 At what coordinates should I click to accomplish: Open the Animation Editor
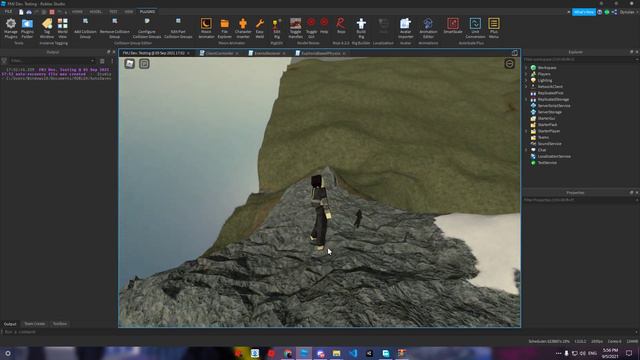click(428, 28)
